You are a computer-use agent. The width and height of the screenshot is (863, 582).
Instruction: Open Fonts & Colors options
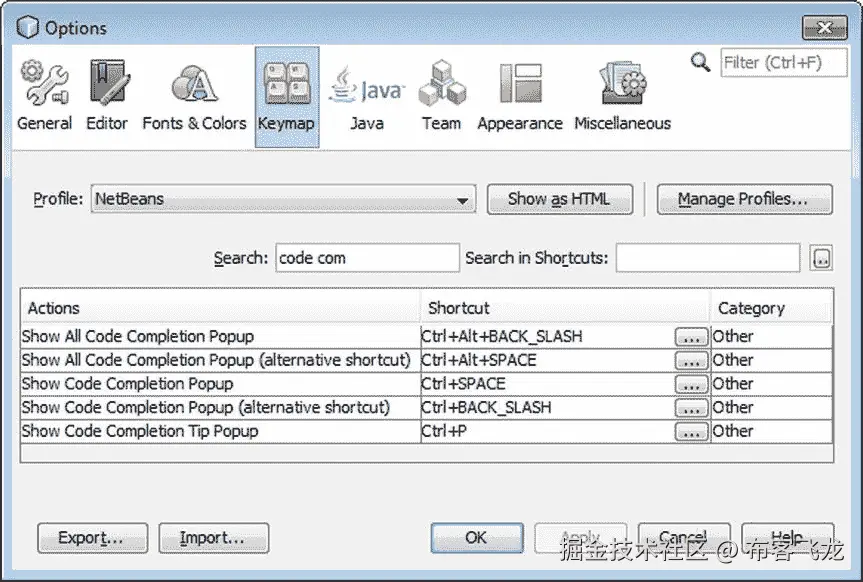194,90
